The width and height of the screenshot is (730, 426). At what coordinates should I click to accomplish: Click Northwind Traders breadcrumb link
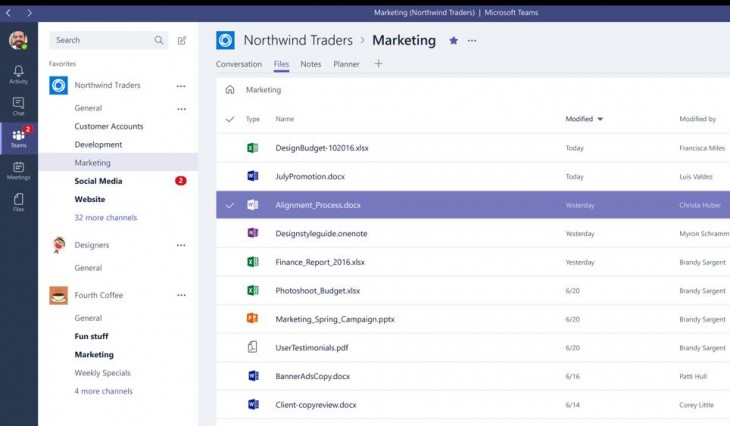(x=298, y=41)
